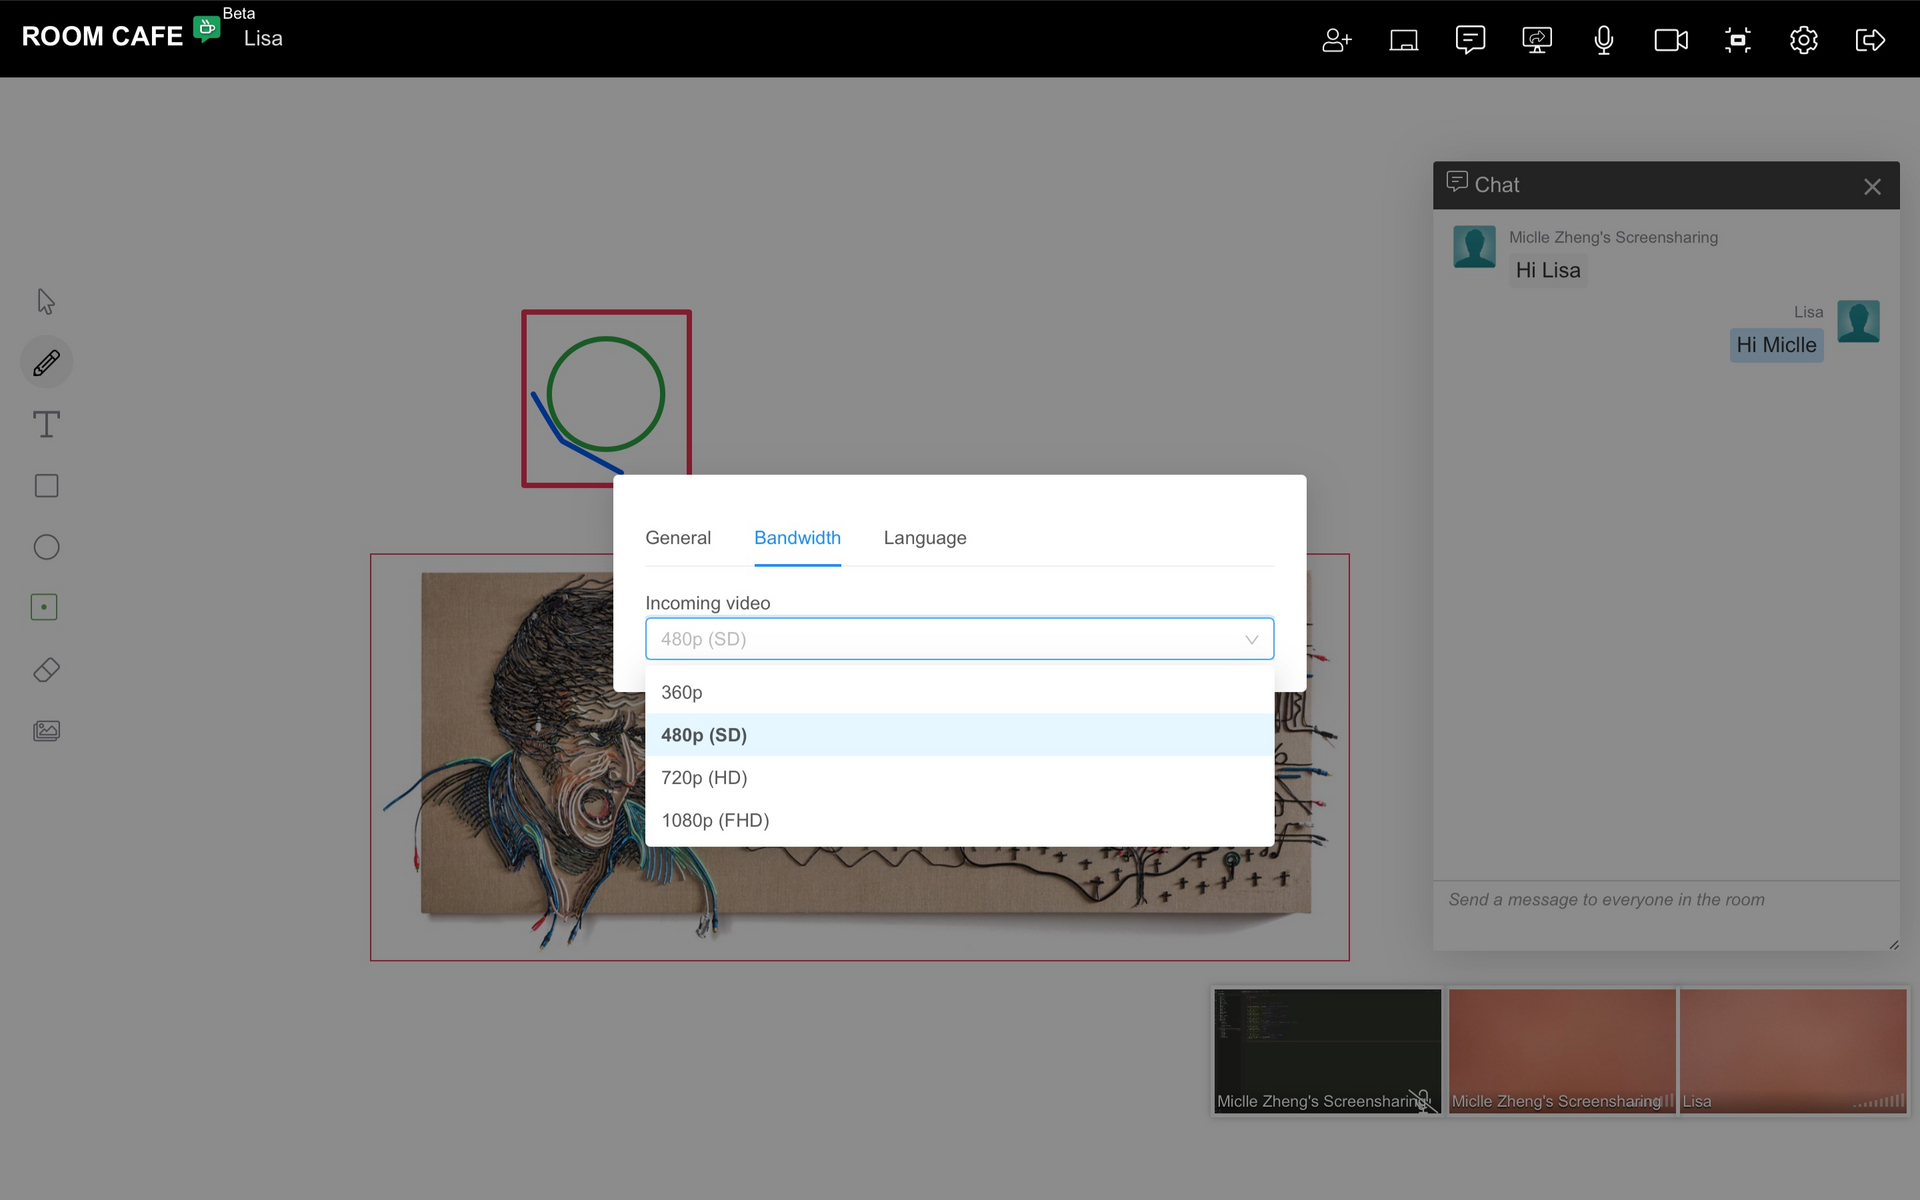Screen dimensions: 1920x1200
Task: Select the pointer tool
Action: (x=46, y=301)
